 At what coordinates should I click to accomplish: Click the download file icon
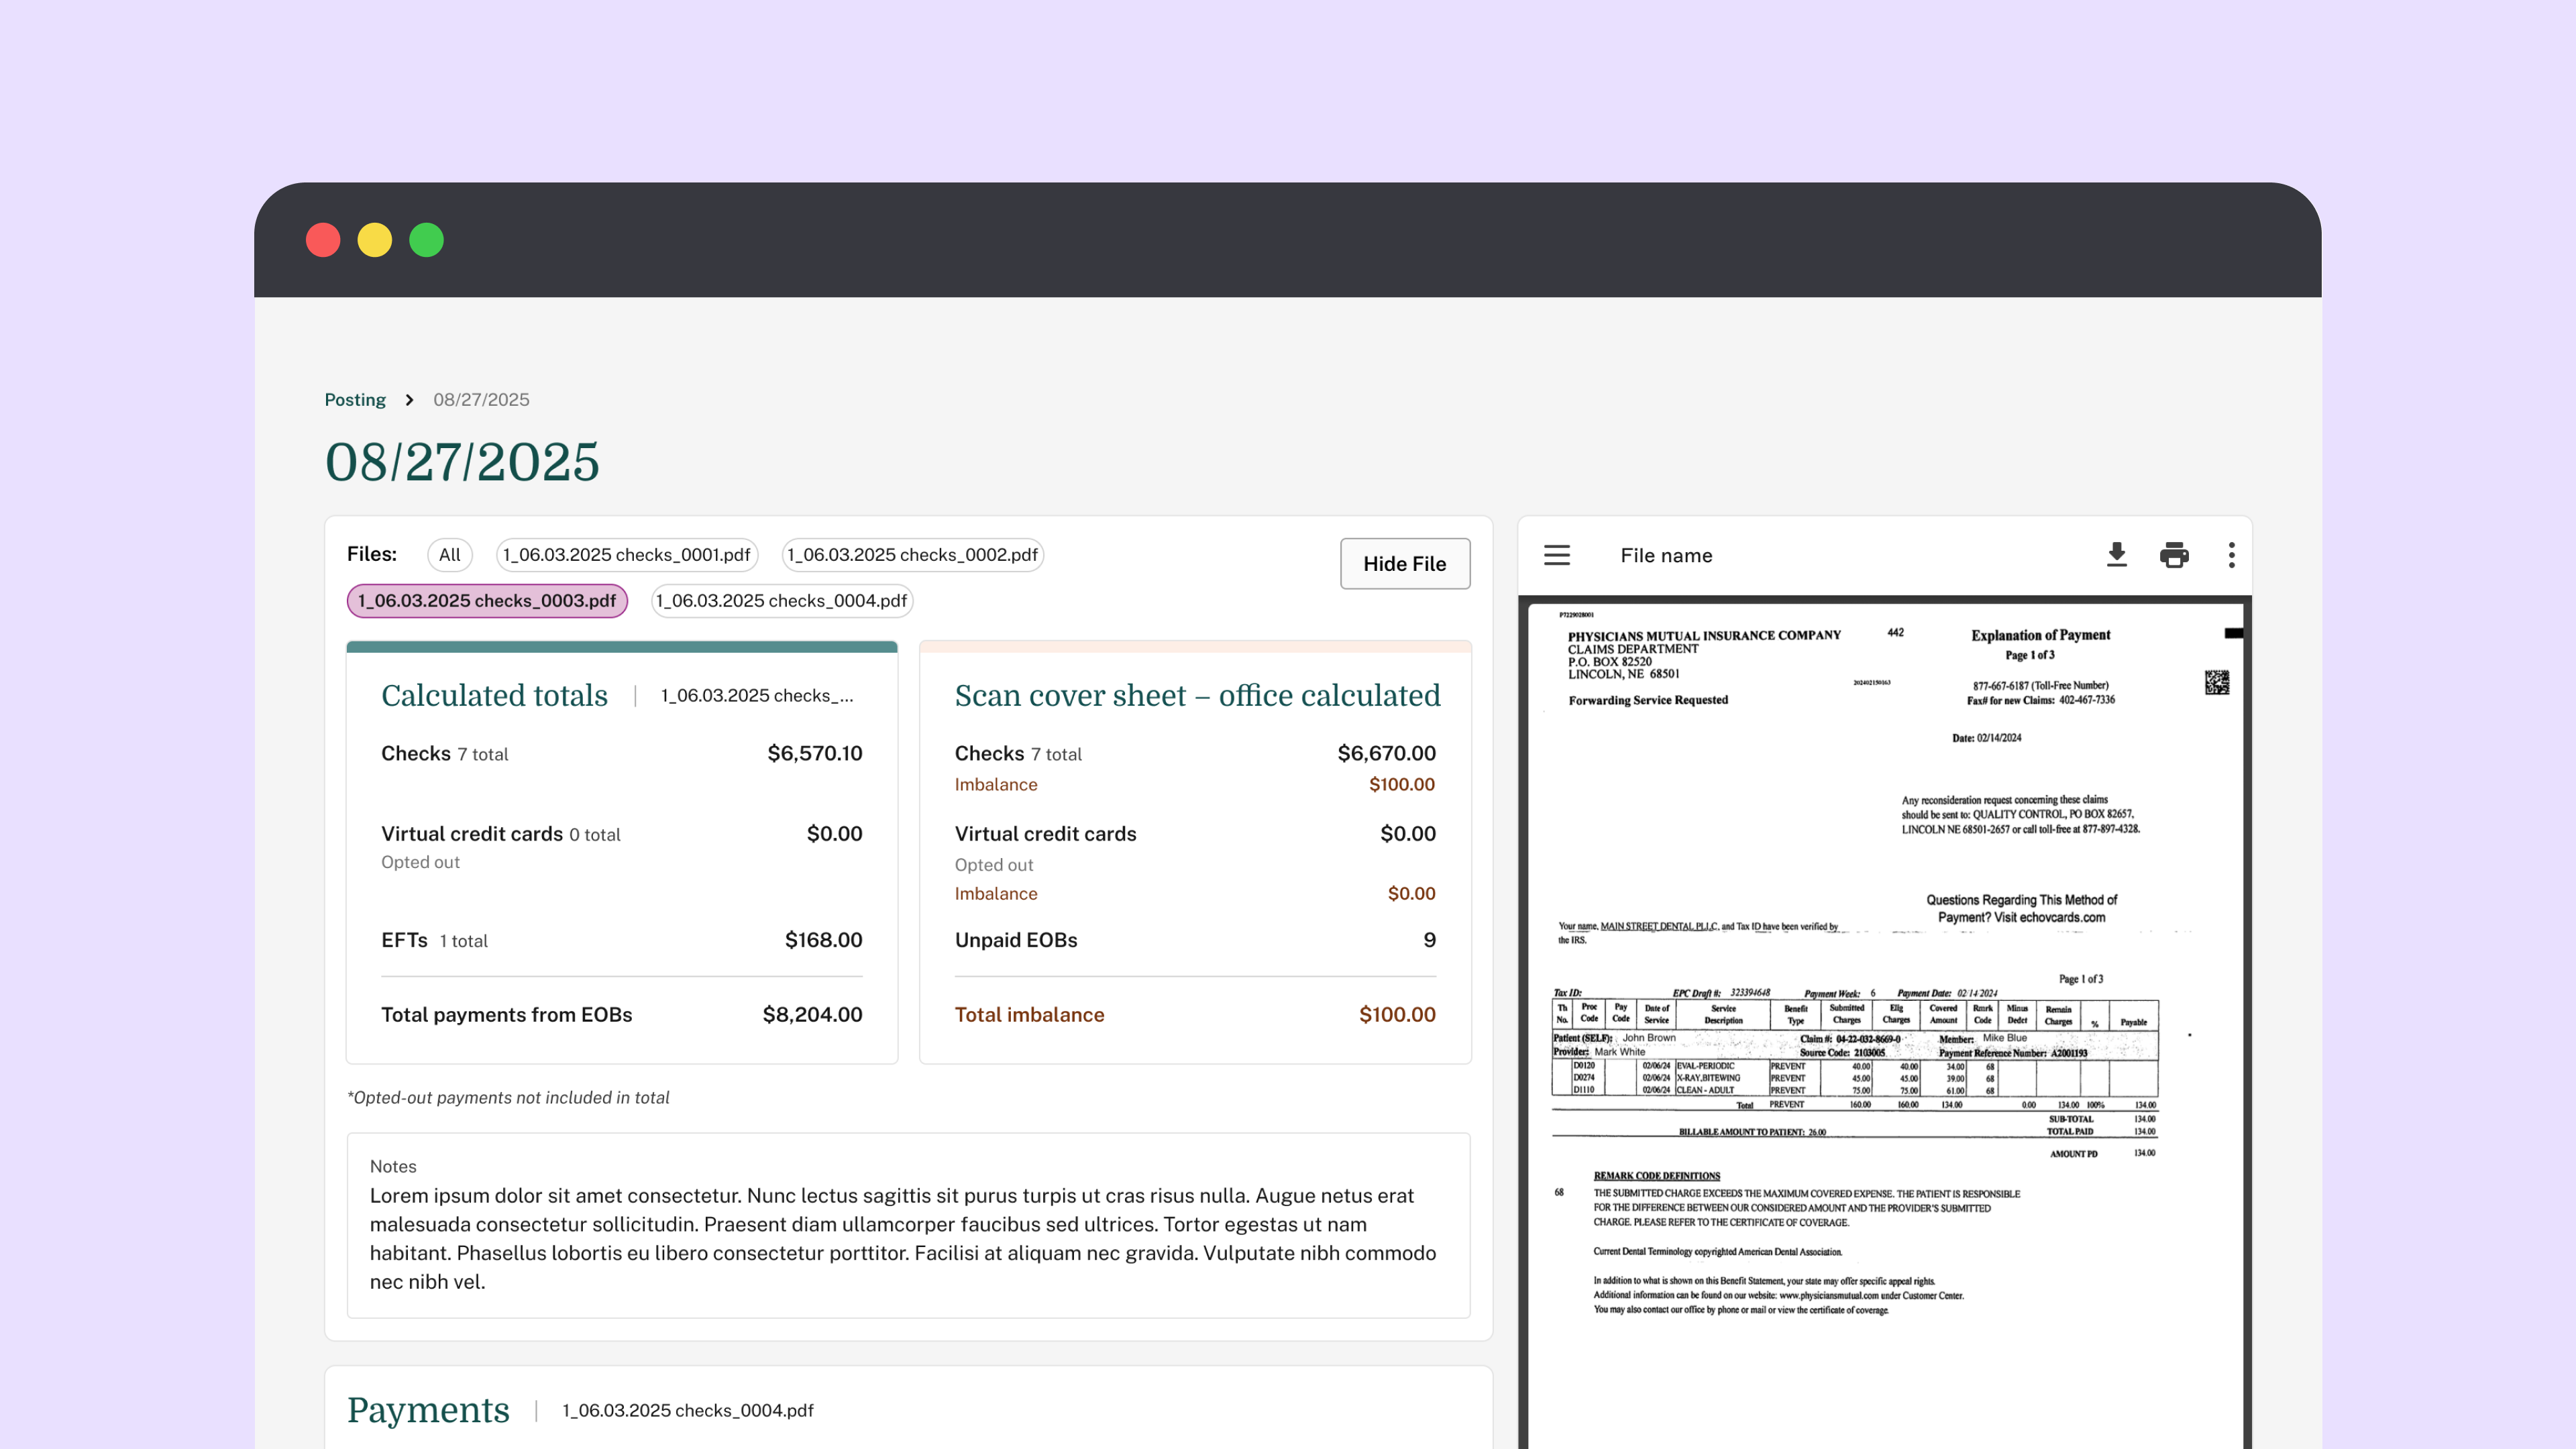tap(2116, 555)
